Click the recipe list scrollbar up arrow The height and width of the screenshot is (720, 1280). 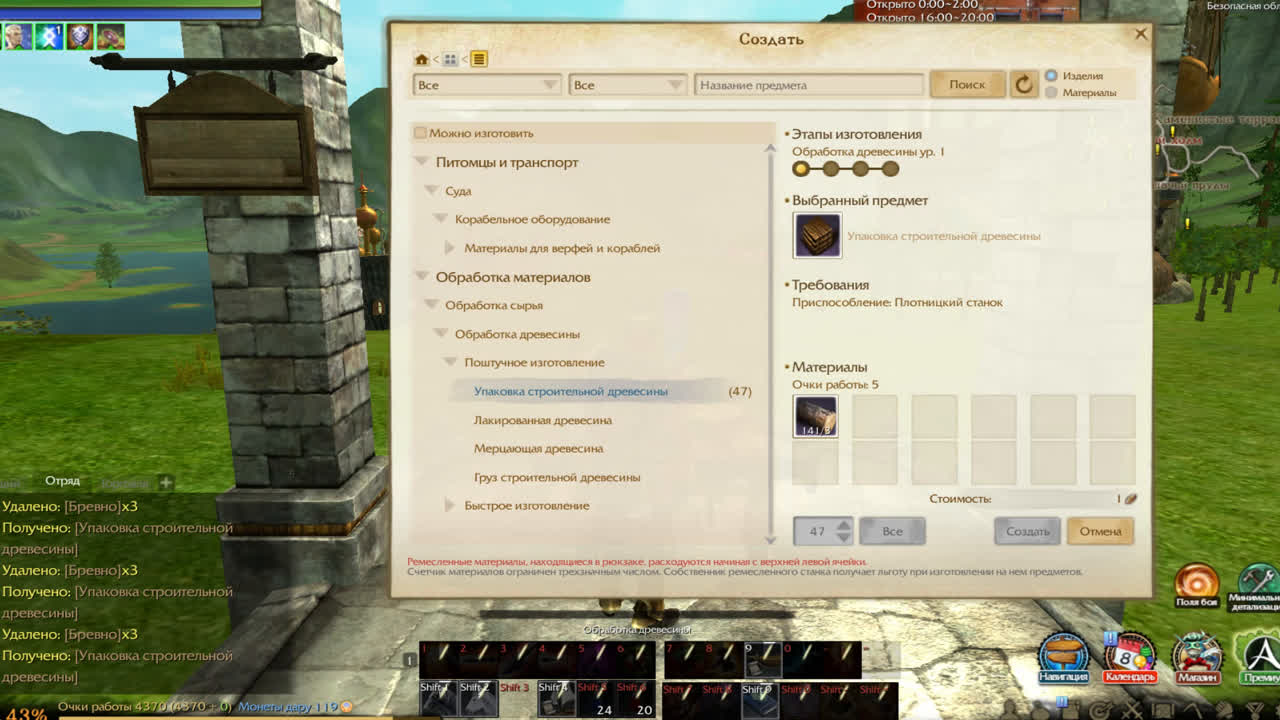pyautogui.click(x=770, y=148)
